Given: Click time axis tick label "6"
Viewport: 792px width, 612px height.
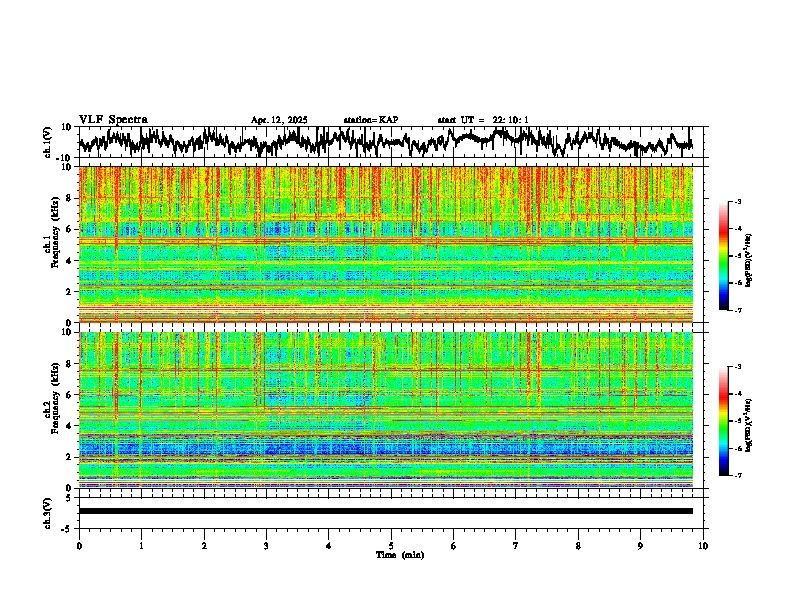Looking at the screenshot, I should coord(454,546).
